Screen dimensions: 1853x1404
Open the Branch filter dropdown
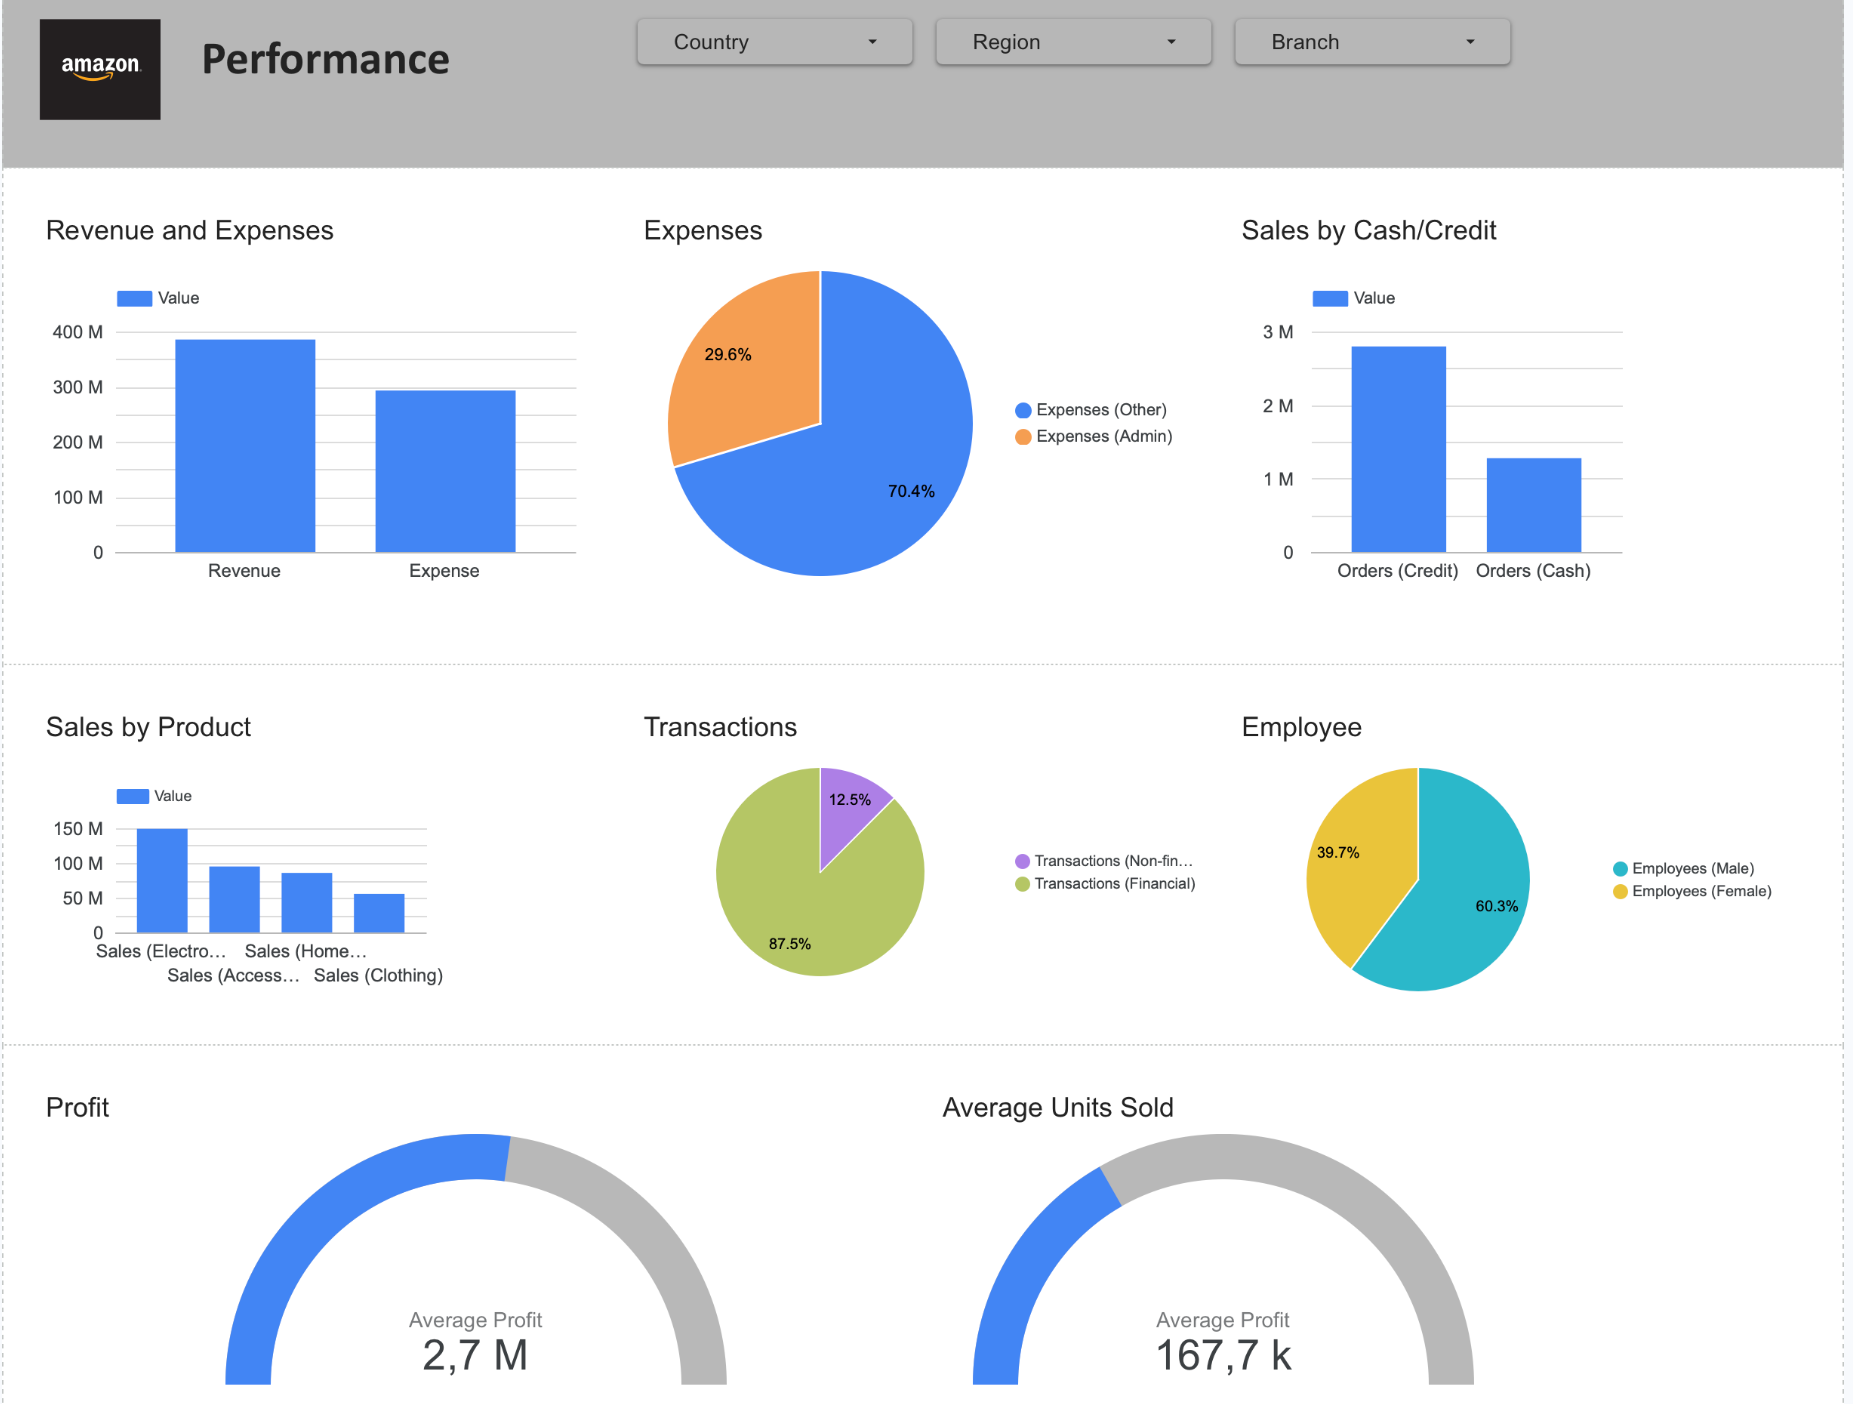point(1372,42)
